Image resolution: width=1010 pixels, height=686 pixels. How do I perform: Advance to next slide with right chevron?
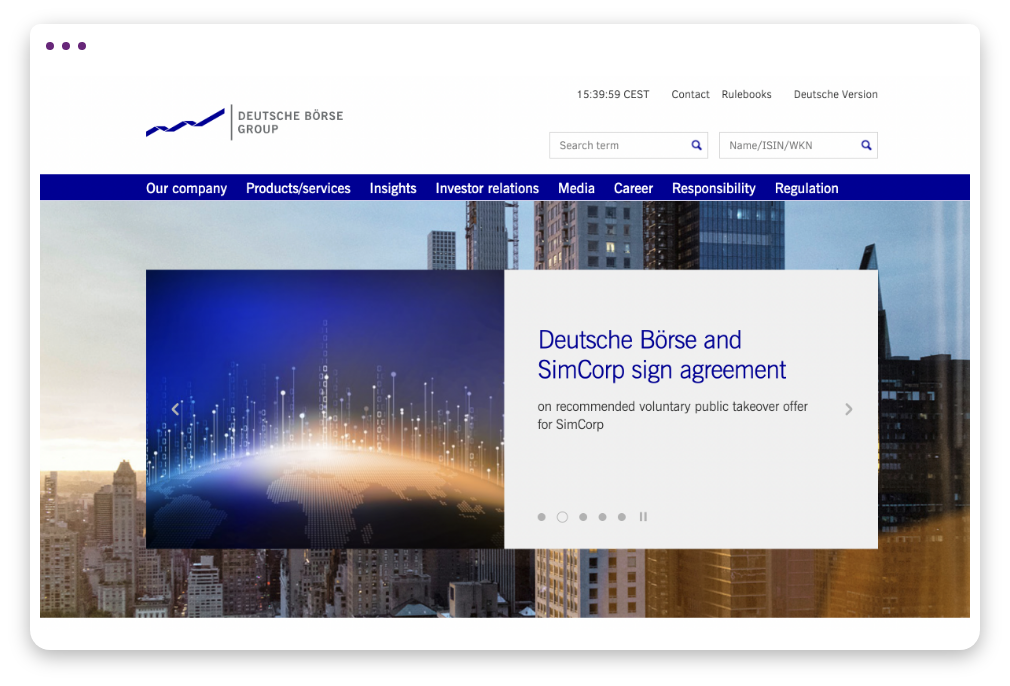point(848,409)
